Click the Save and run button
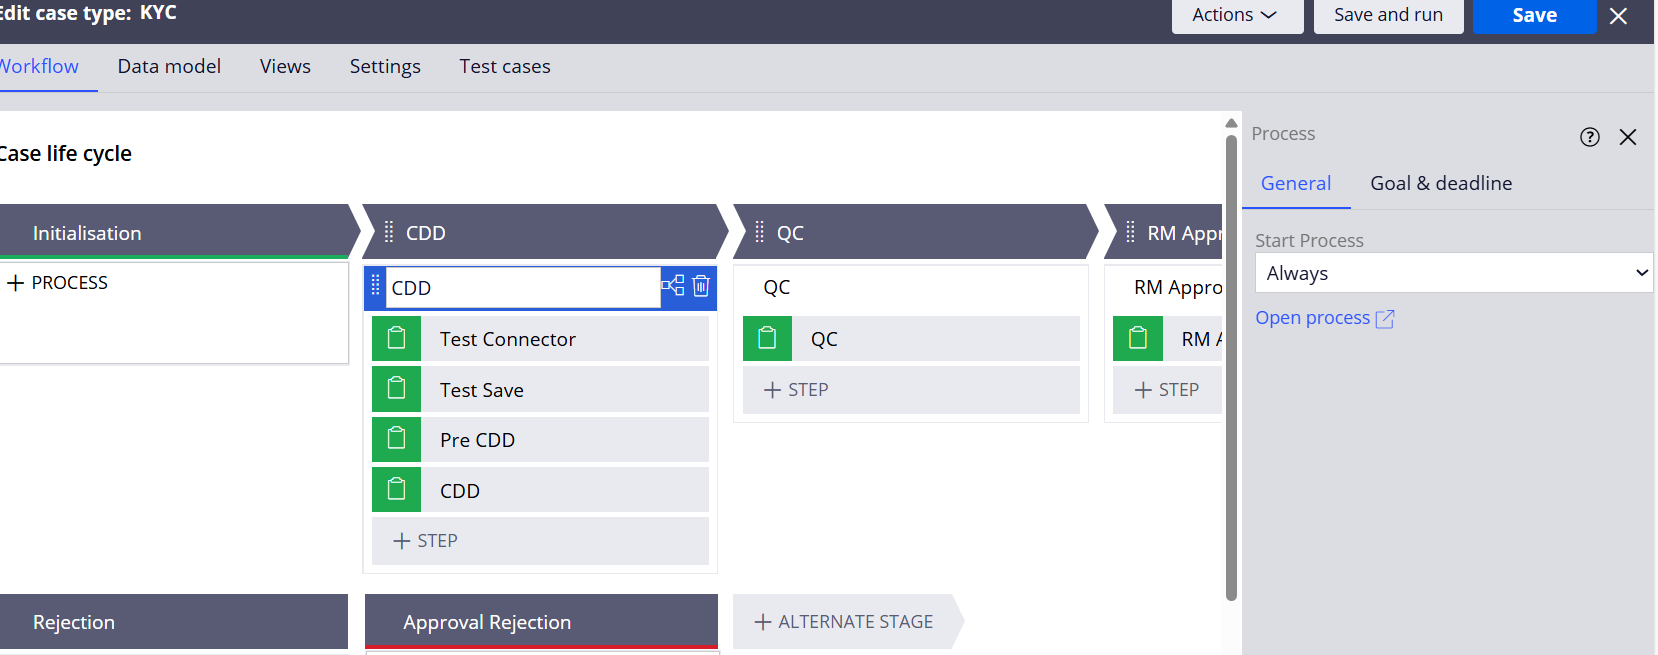Image resolution: width=1658 pixels, height=655 pixels. pos(1388,15)
